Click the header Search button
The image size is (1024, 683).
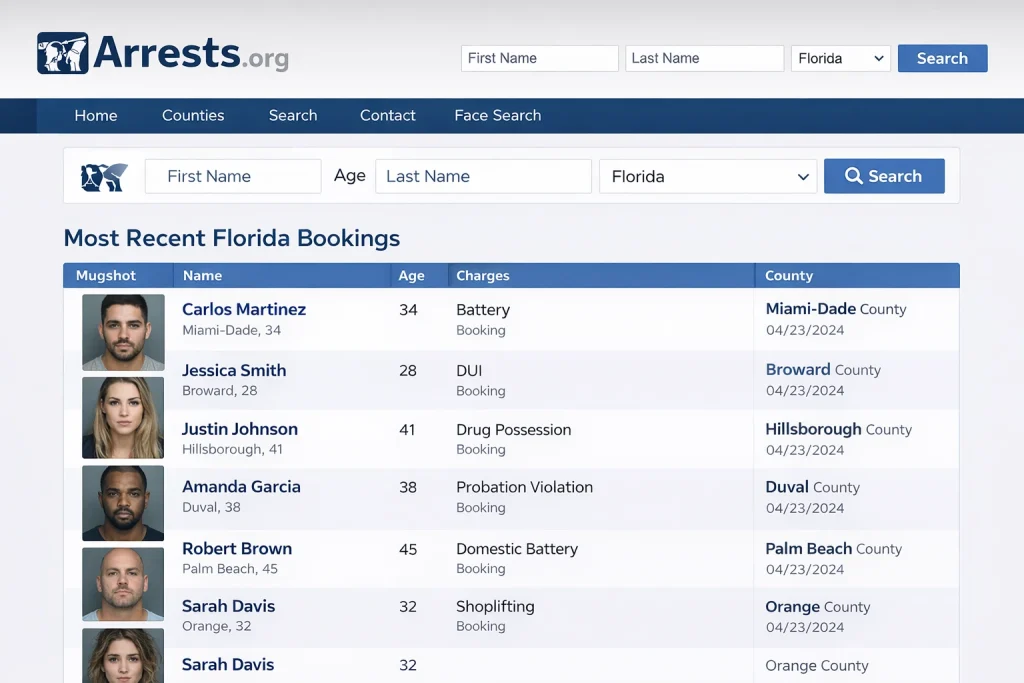point(942,58)
